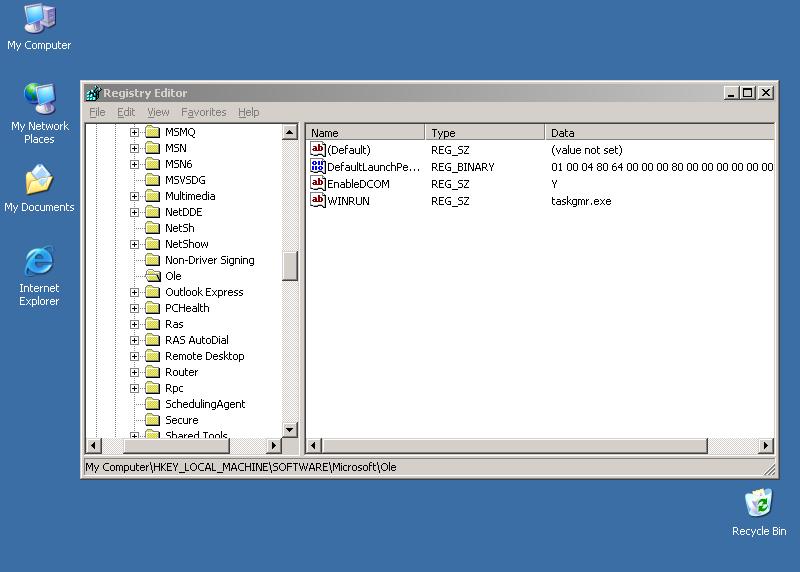
Task: Open the Favorites menu
Action: [x=204, y=112]
